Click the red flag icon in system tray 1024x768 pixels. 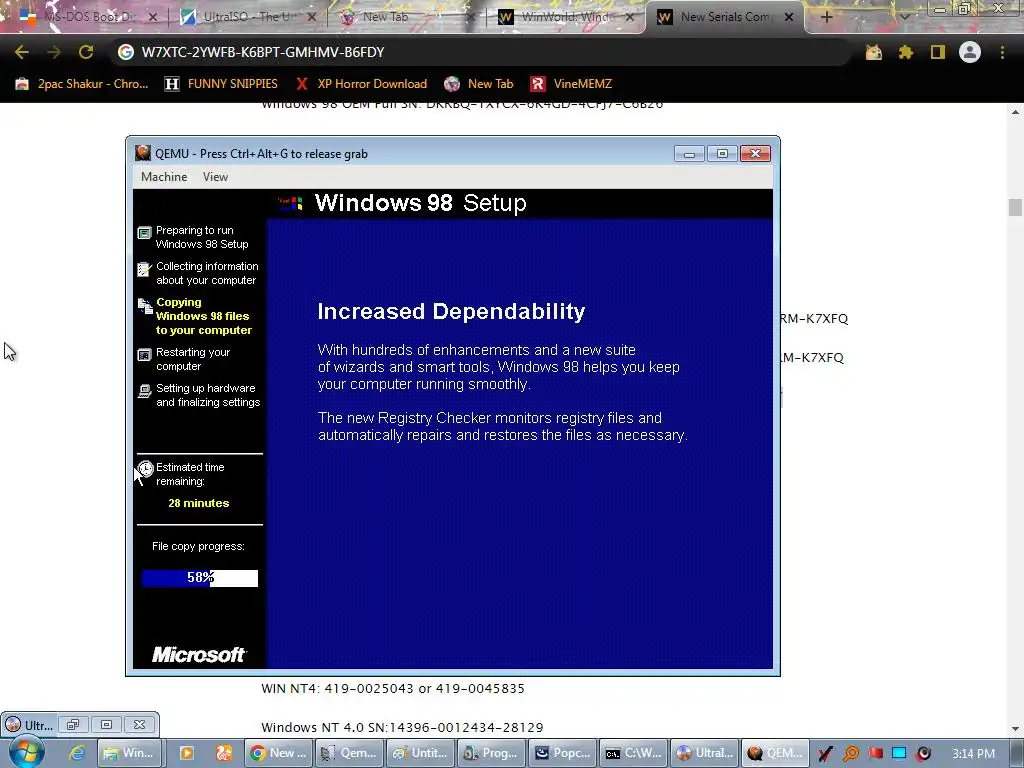[x=875, y=754]
